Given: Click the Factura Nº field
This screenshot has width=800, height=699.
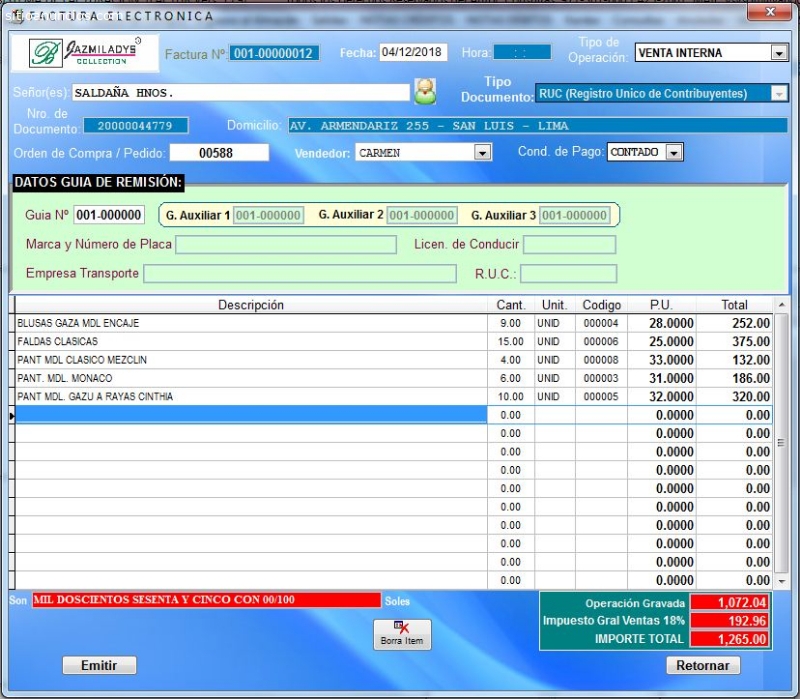Looking at the screenshot, I should [x=274, y=53].
